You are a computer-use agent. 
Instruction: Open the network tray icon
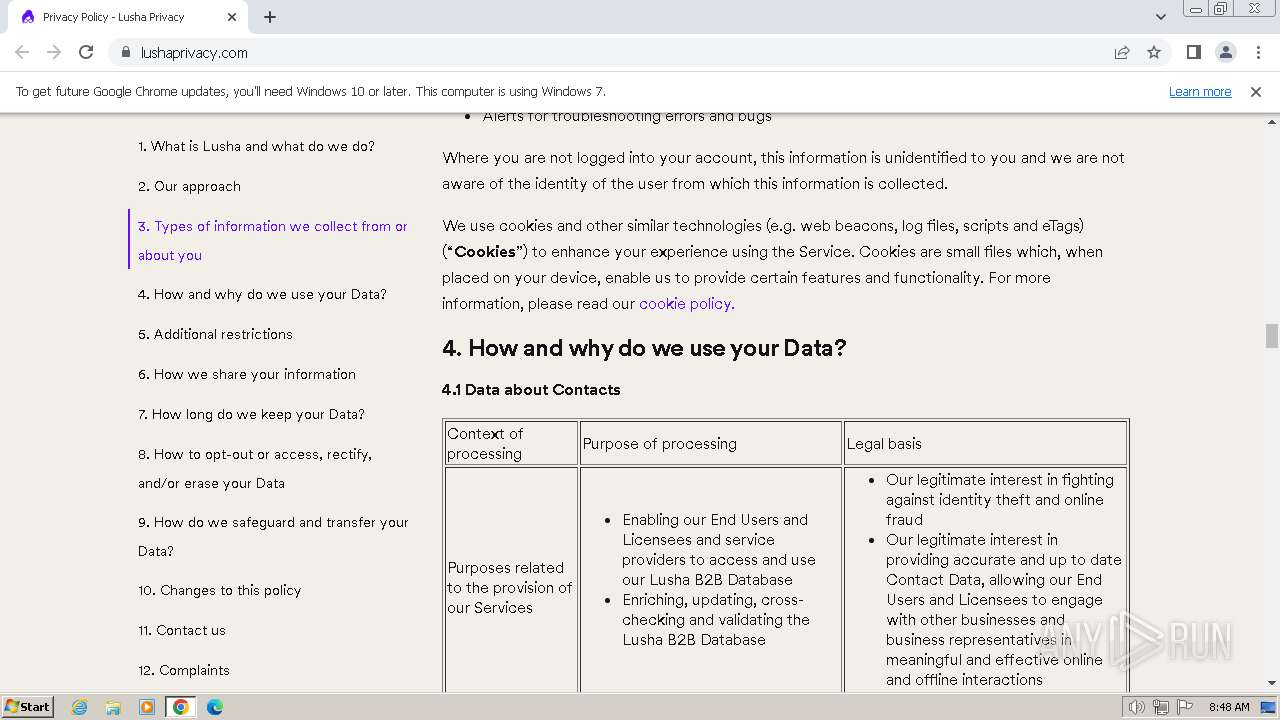pyautogui.click(x=1161, y=707)
